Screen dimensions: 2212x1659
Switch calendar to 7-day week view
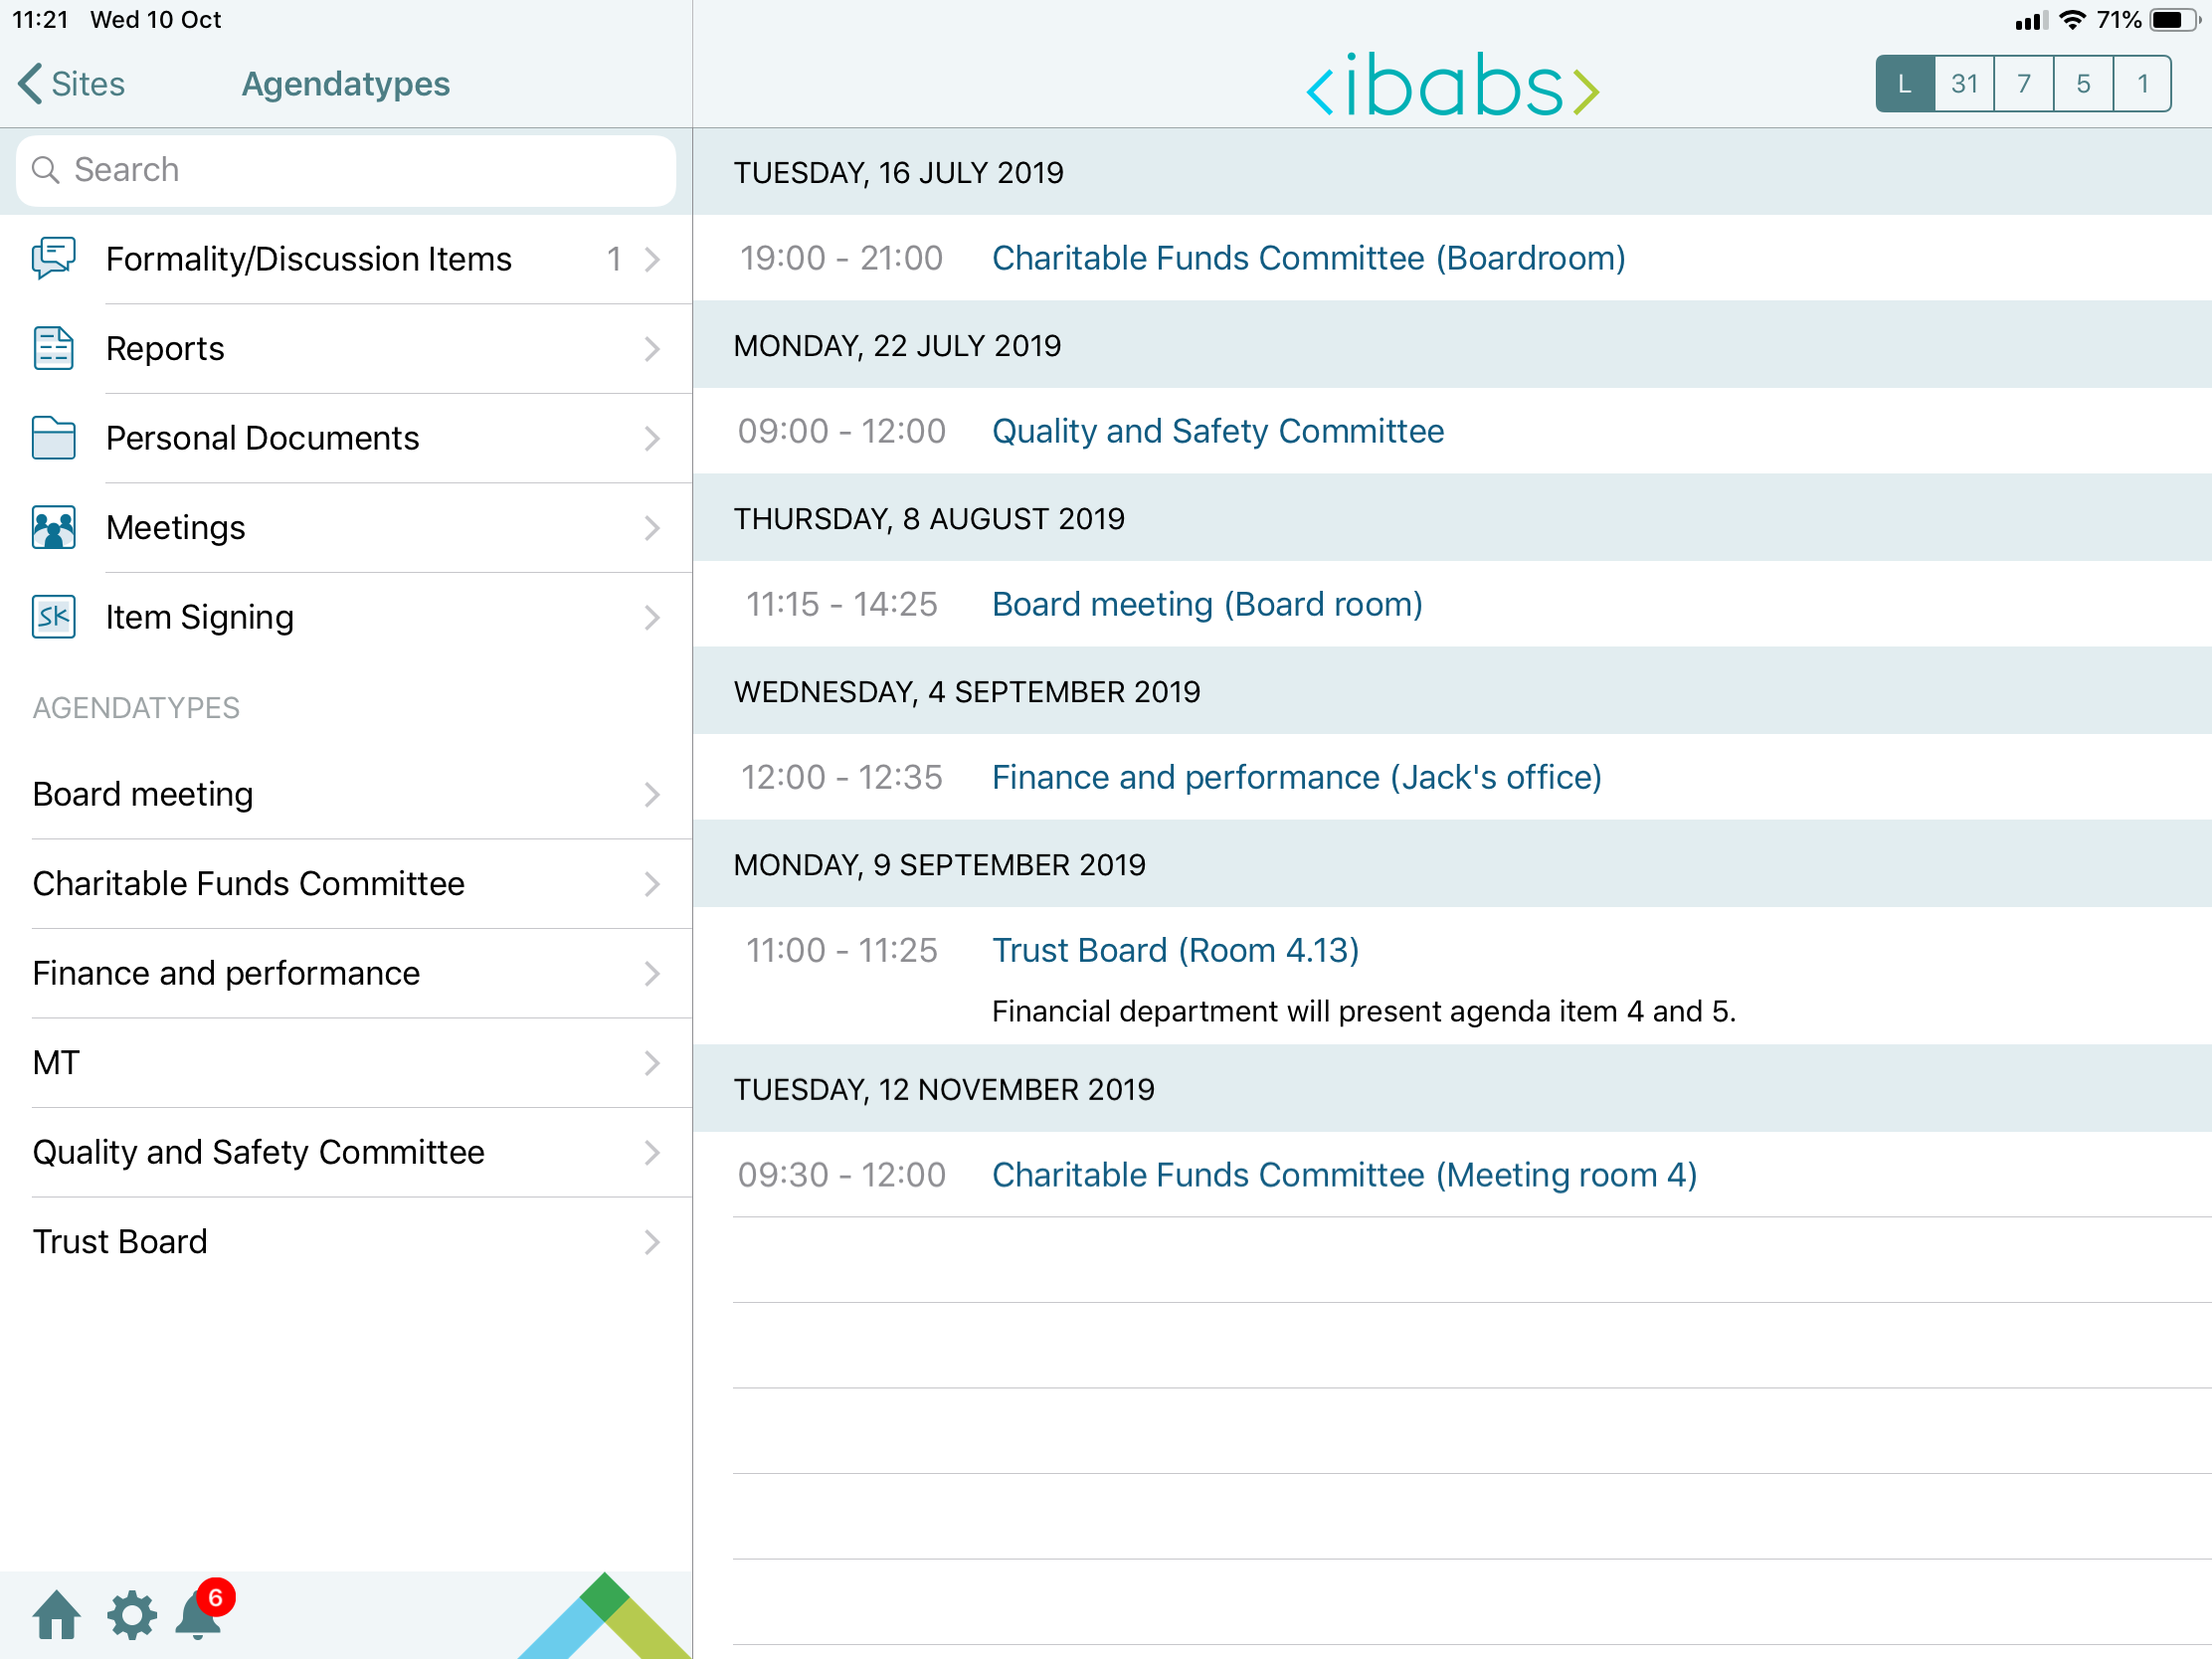point(2023,84)
